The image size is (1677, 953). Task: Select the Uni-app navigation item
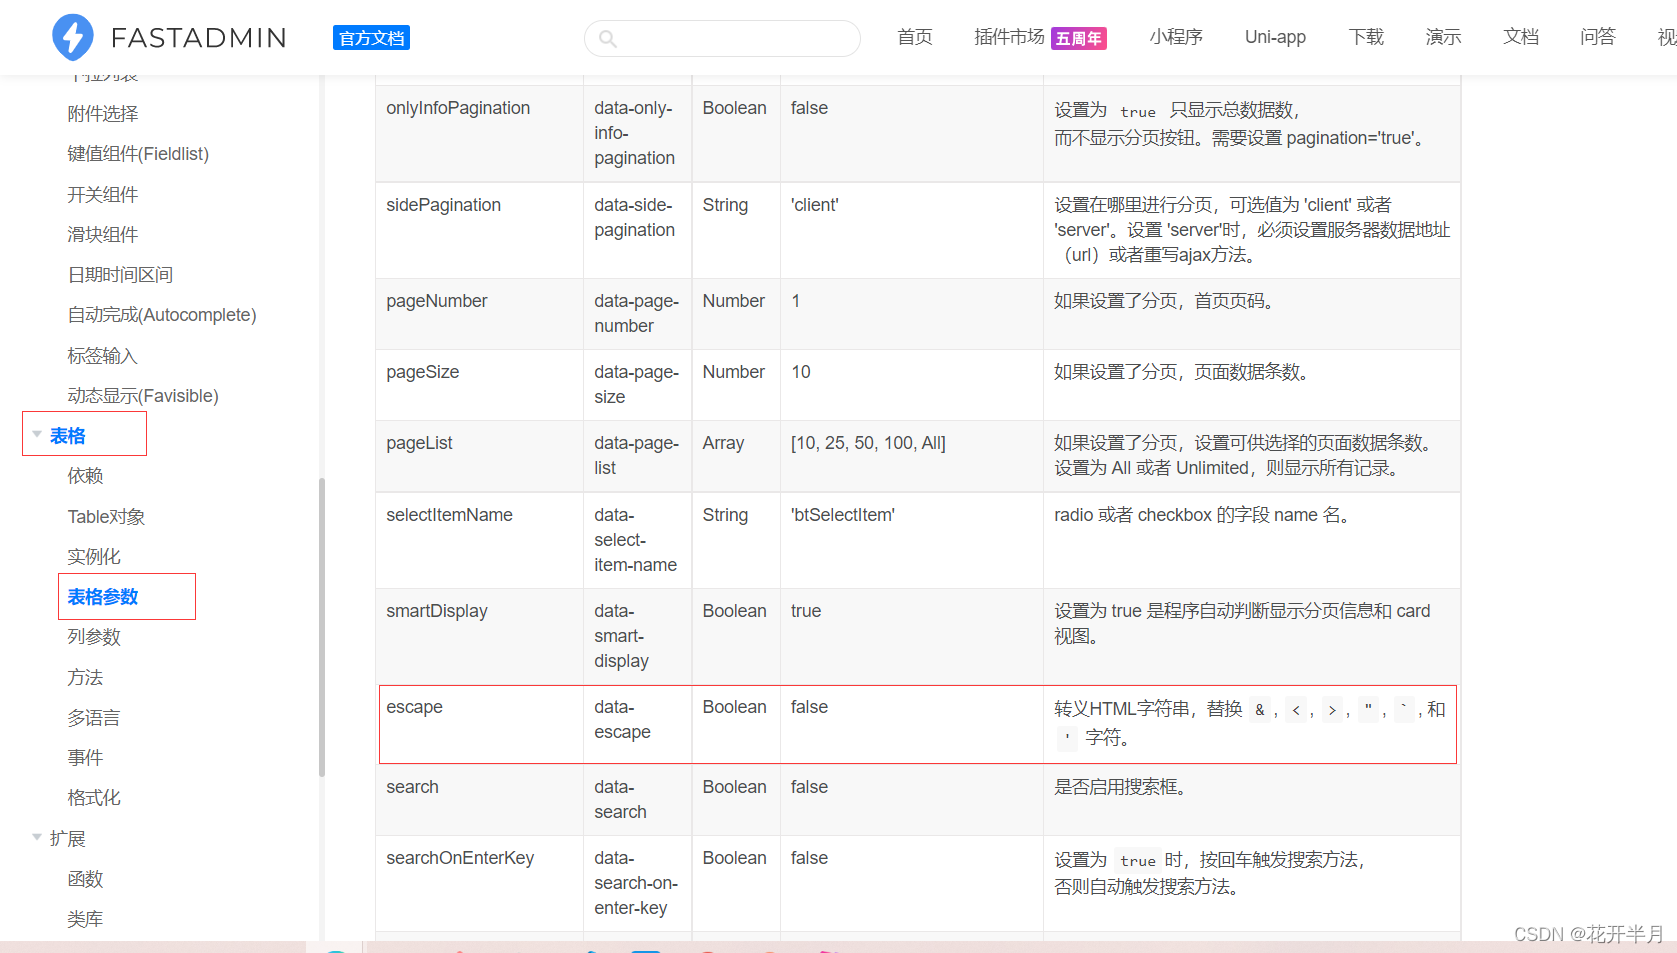click(x=1274, y=37)
